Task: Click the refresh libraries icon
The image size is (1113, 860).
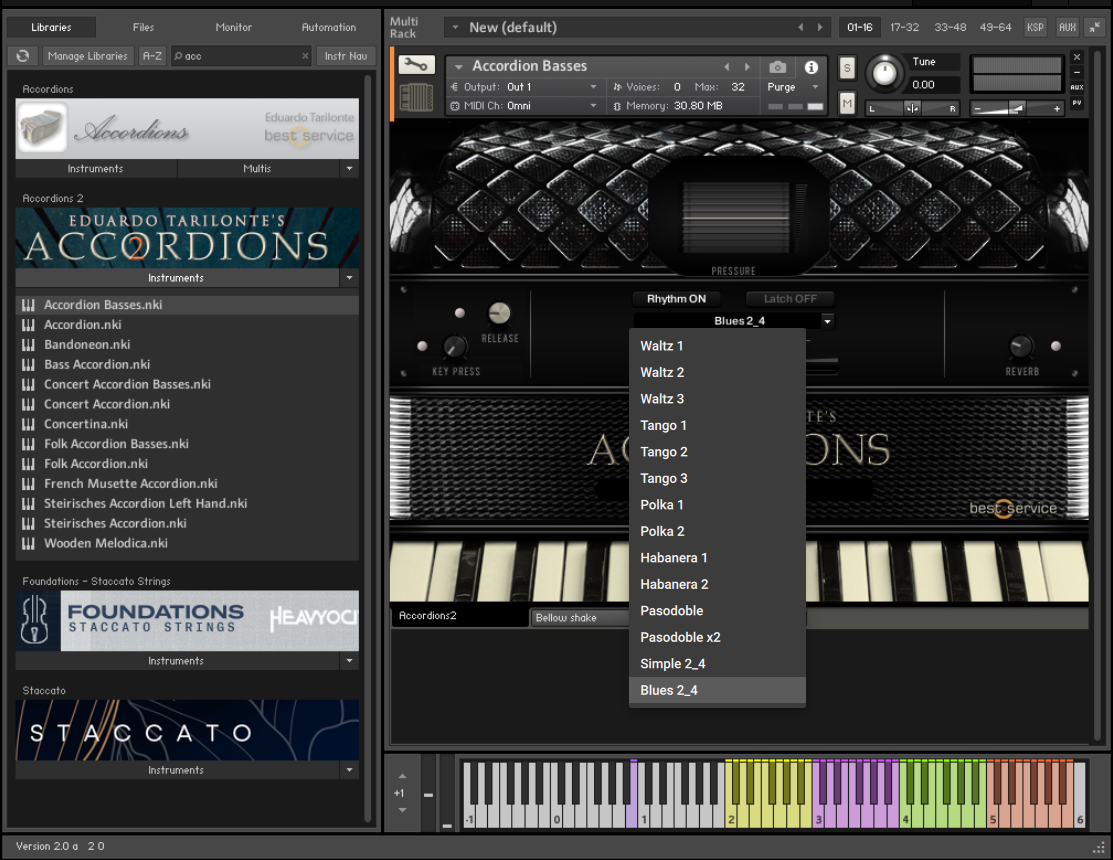Action: pos(22,56)
